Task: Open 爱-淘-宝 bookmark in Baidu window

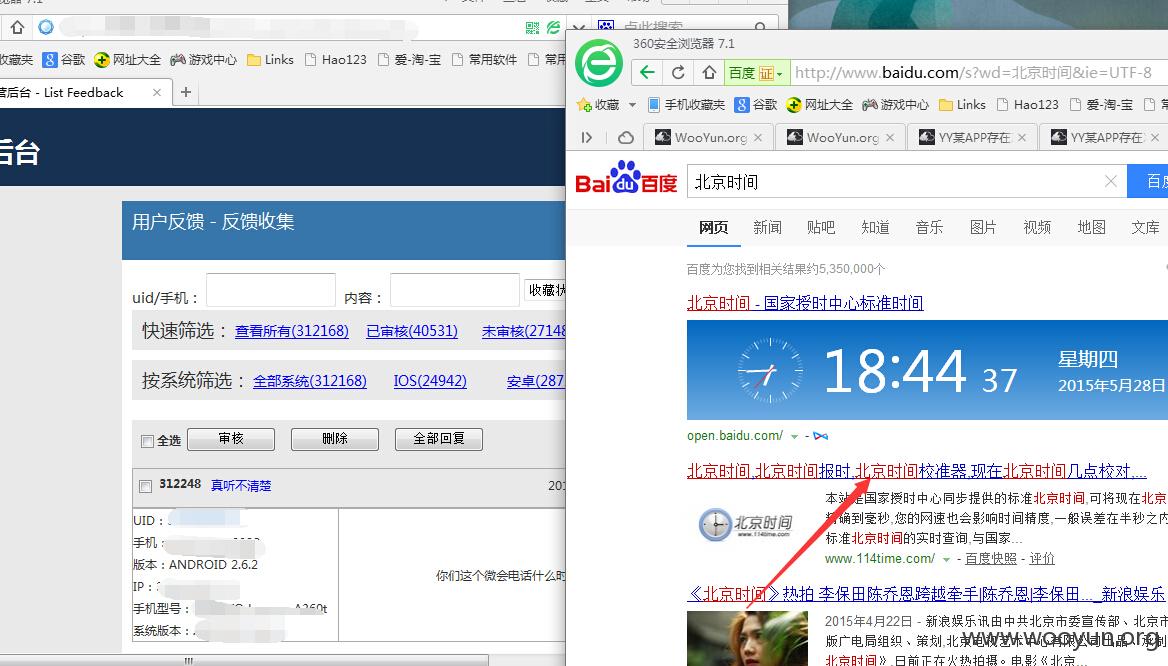Action: point(1102,105)
